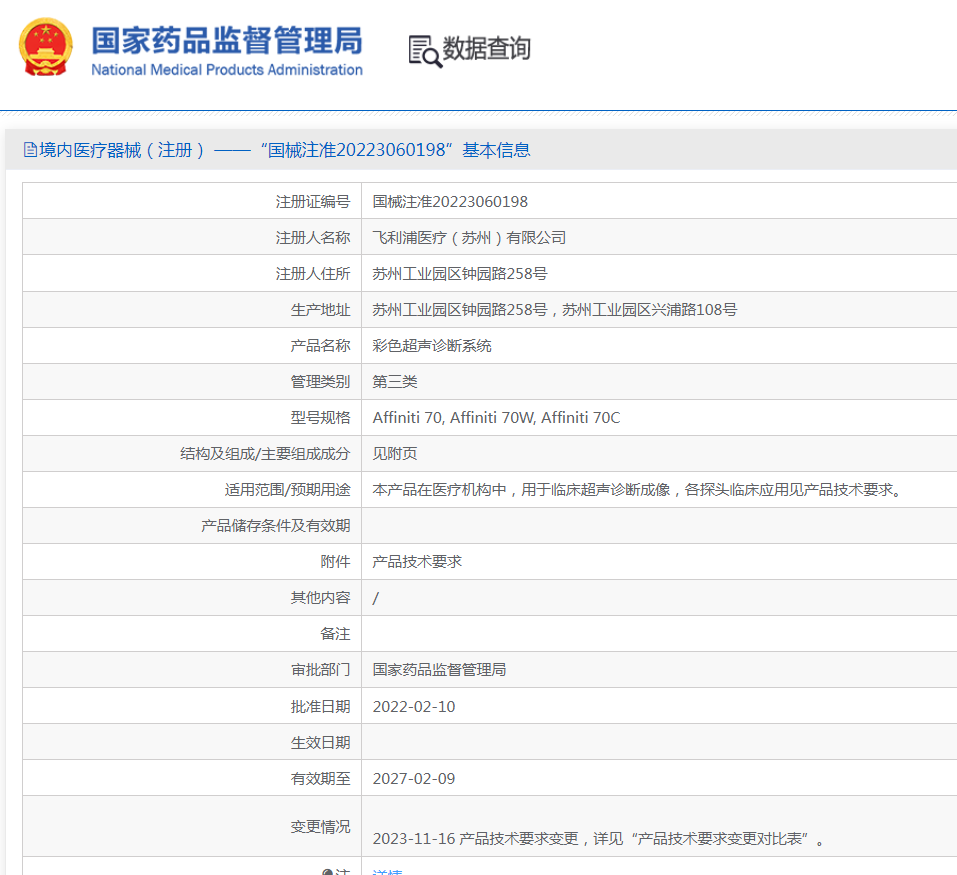Select the 本产品在医疗机构中 usage description
Screen dimensions: 957x875
point(637,490)
